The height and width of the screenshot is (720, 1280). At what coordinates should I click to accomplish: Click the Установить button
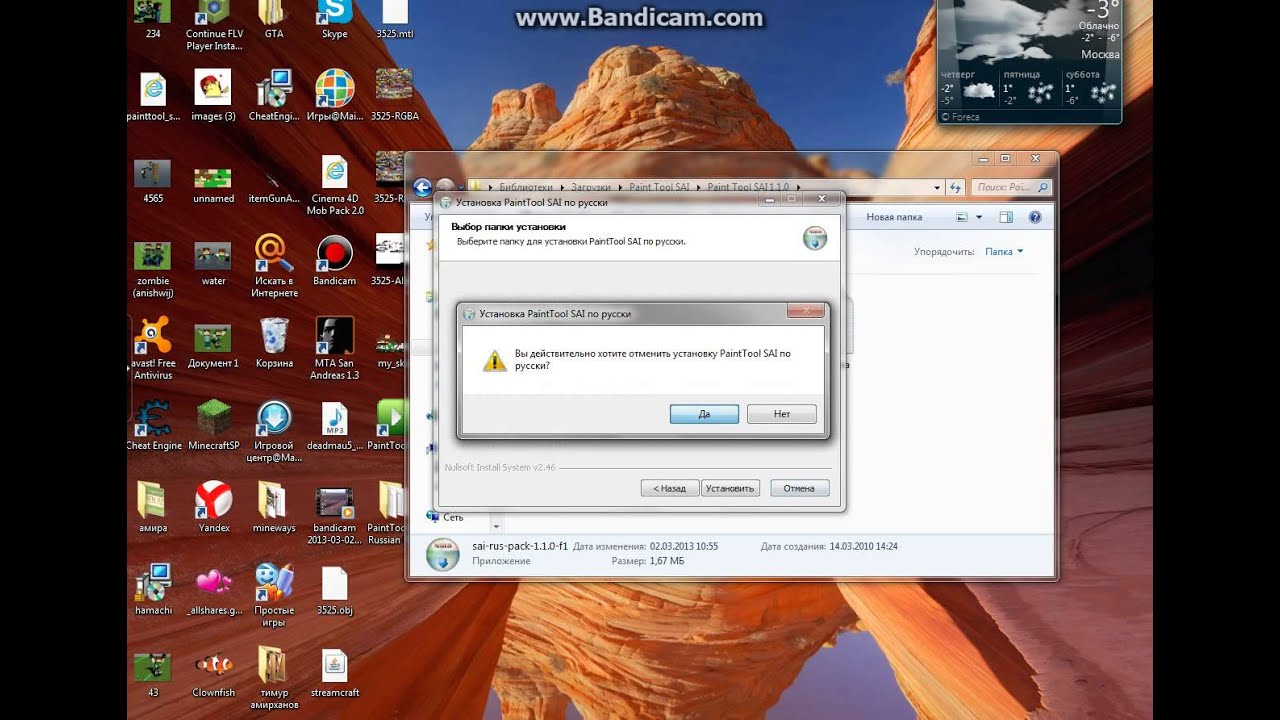point(730,488)
